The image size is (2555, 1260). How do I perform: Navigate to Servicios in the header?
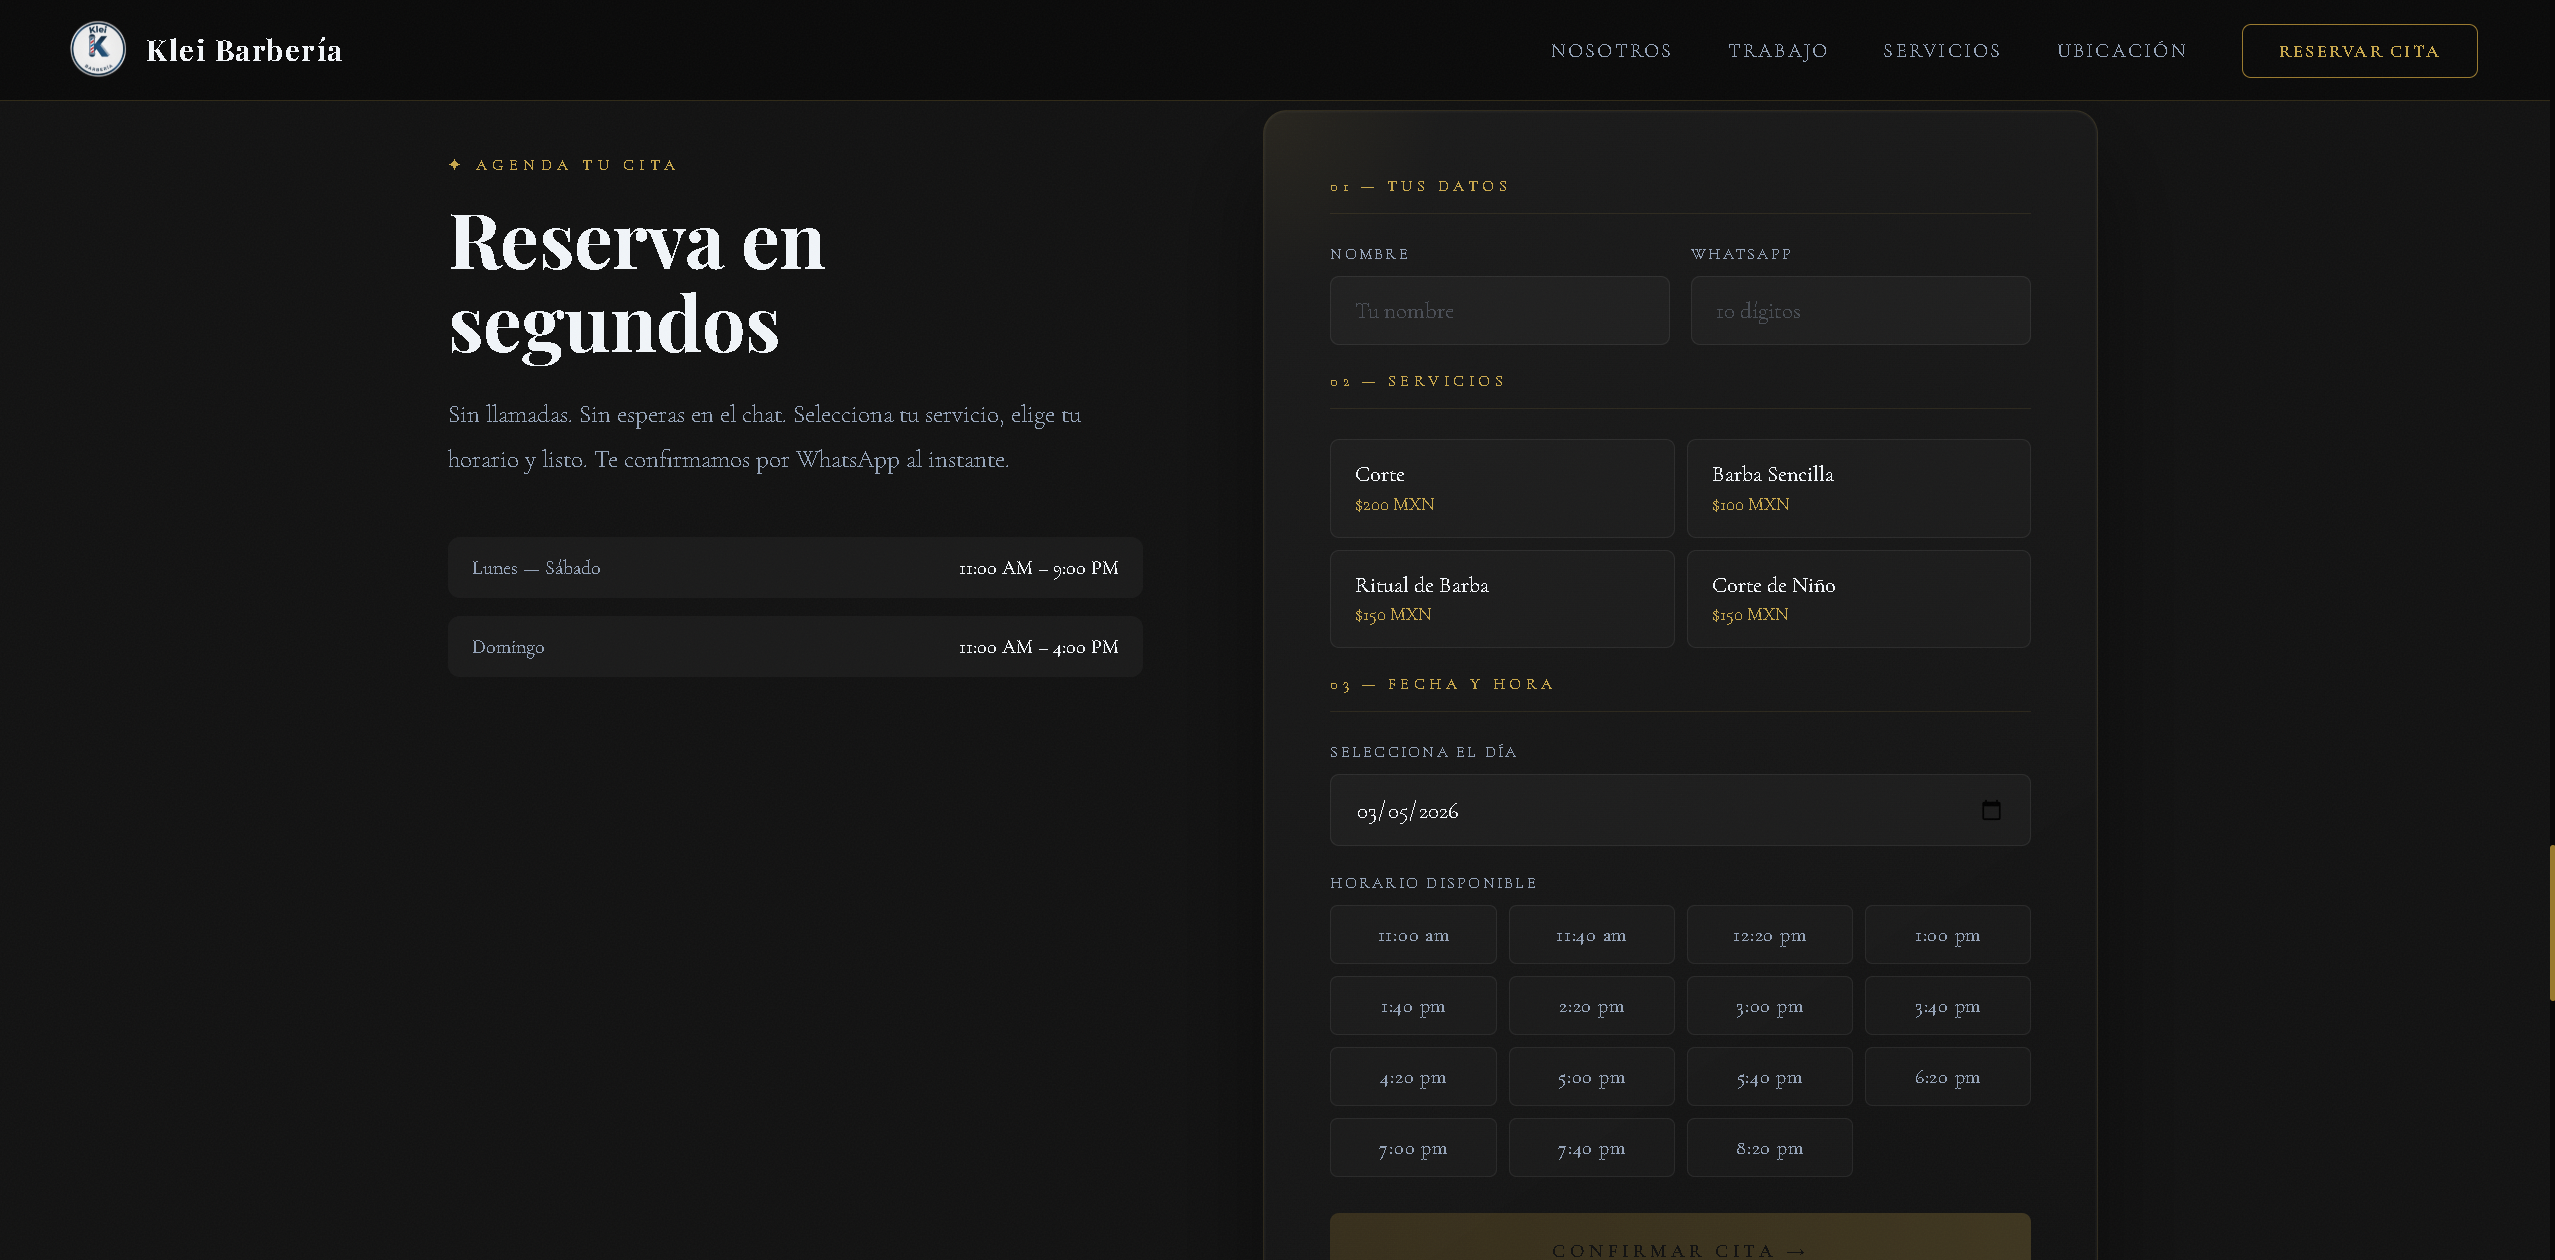[x=1942, y=51]
